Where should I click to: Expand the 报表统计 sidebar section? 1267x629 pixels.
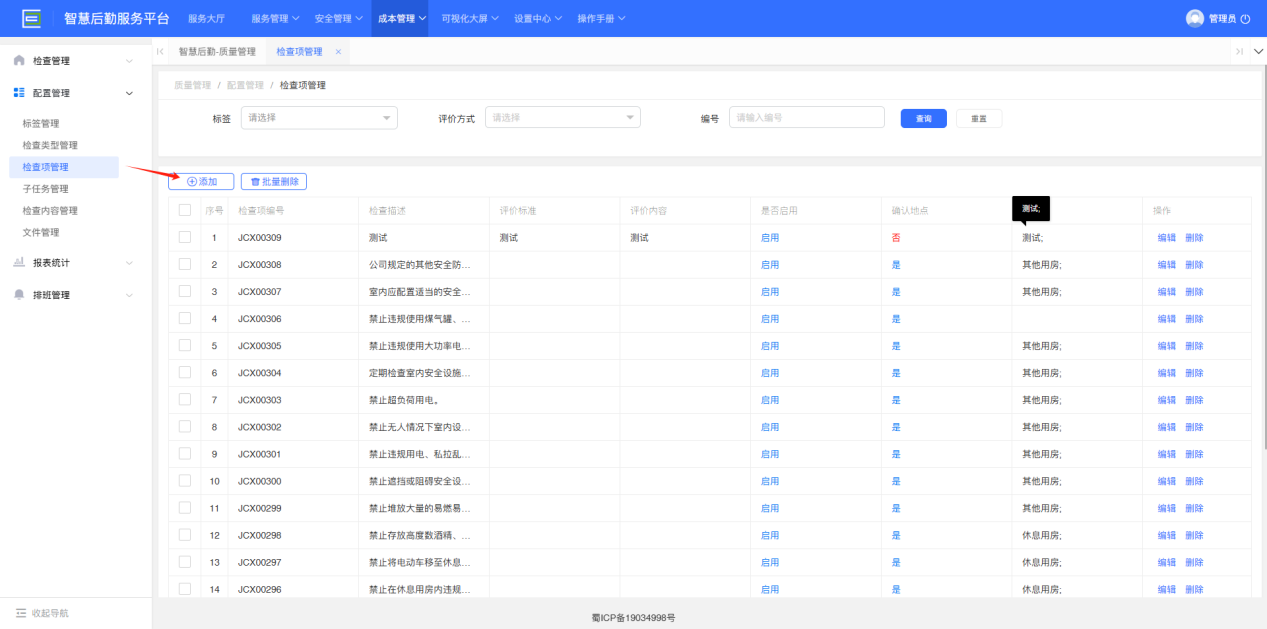[x=129, y=263]
